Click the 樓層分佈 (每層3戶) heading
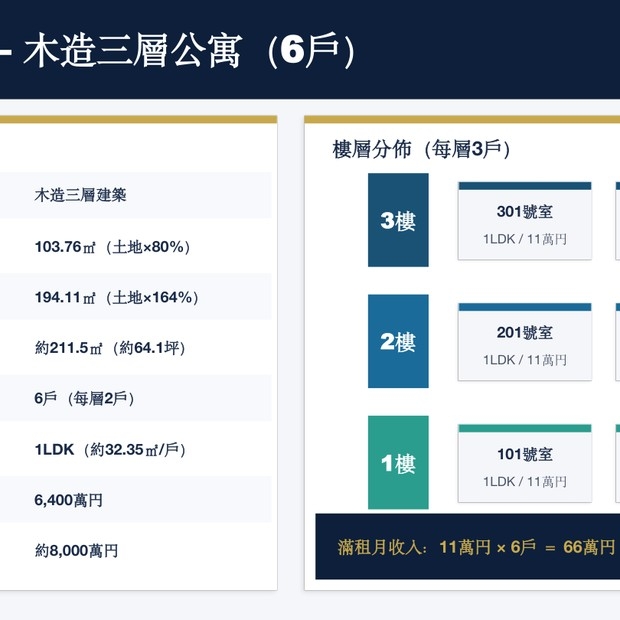Image resolution: width=620 pixels, height=620 pixels. (422, 149)
